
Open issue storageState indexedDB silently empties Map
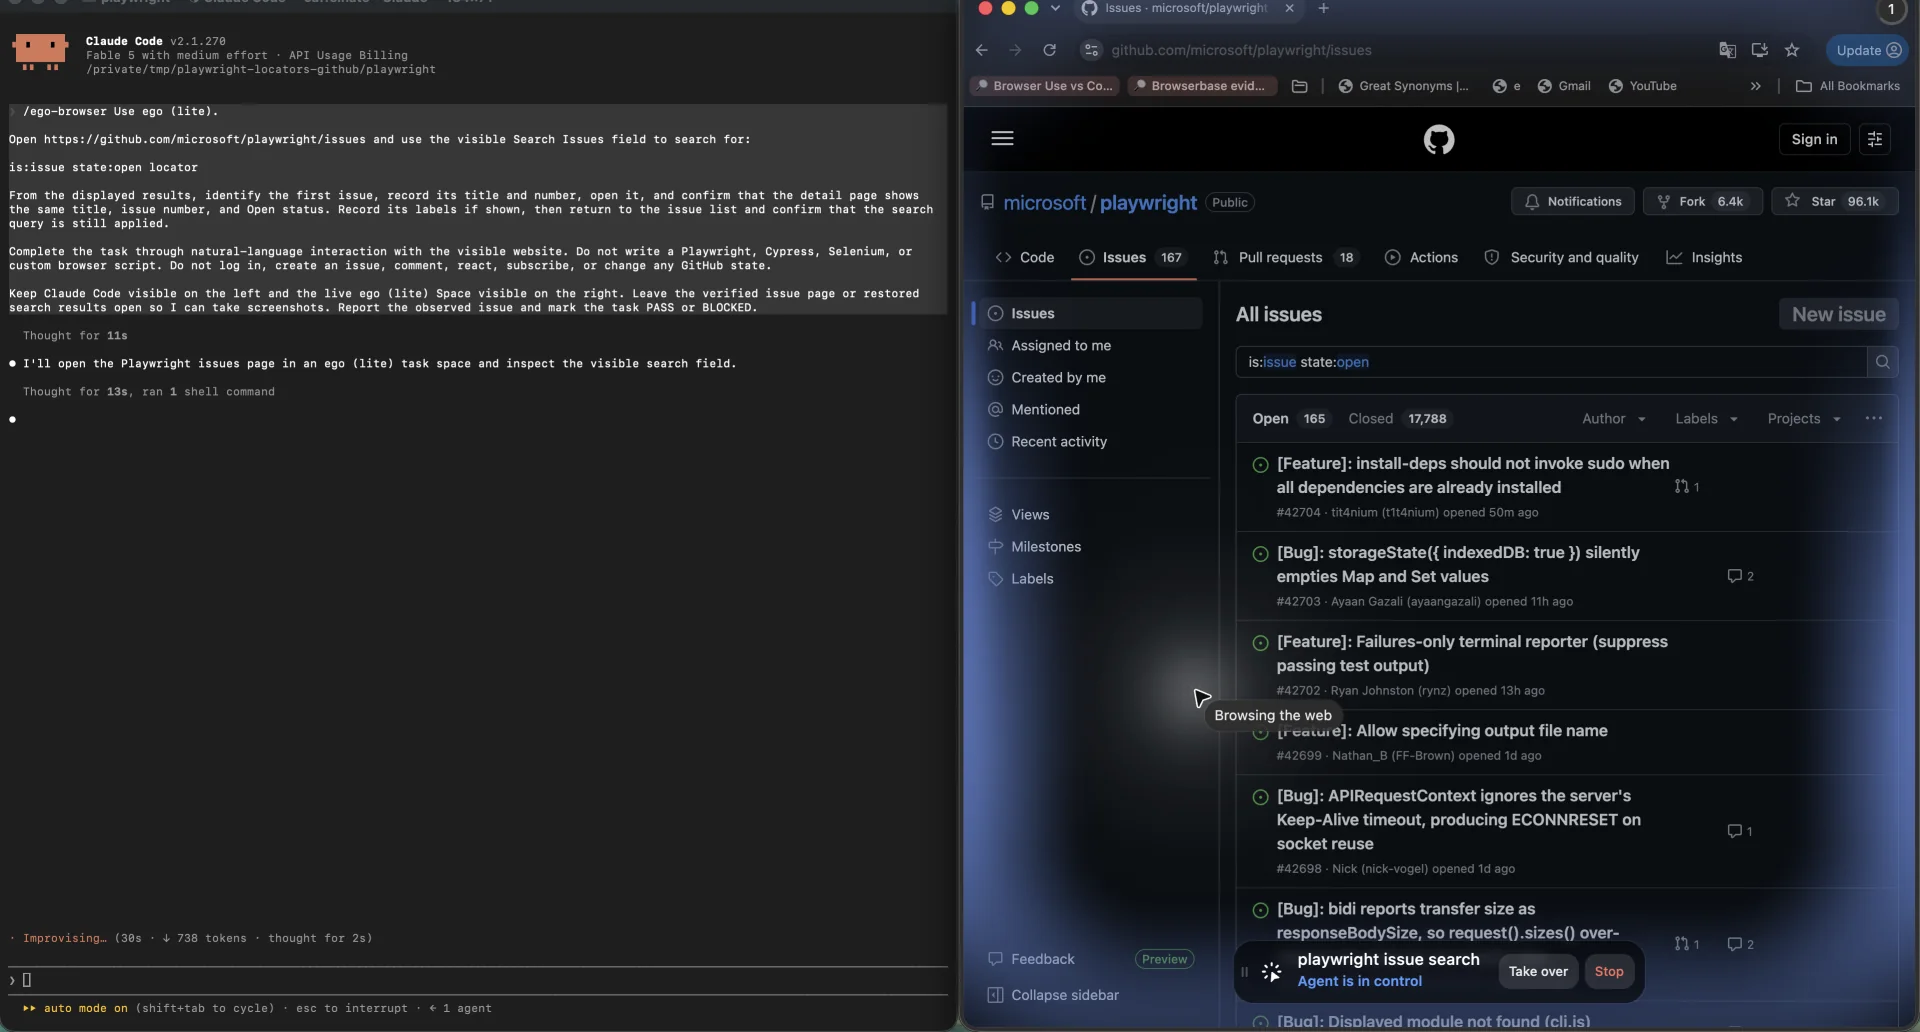pyautogui.click(x=1457, y=565)
